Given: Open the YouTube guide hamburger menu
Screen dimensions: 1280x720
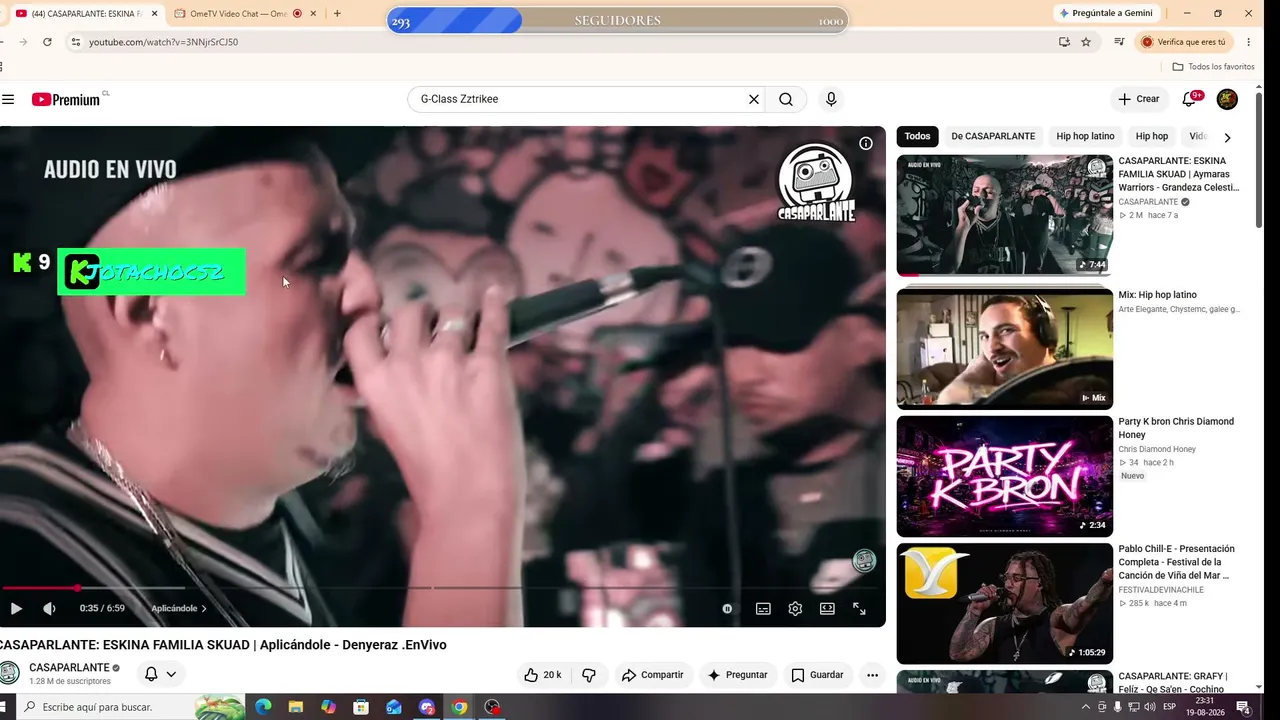Looking at the screenshot, I should (8, 99).
